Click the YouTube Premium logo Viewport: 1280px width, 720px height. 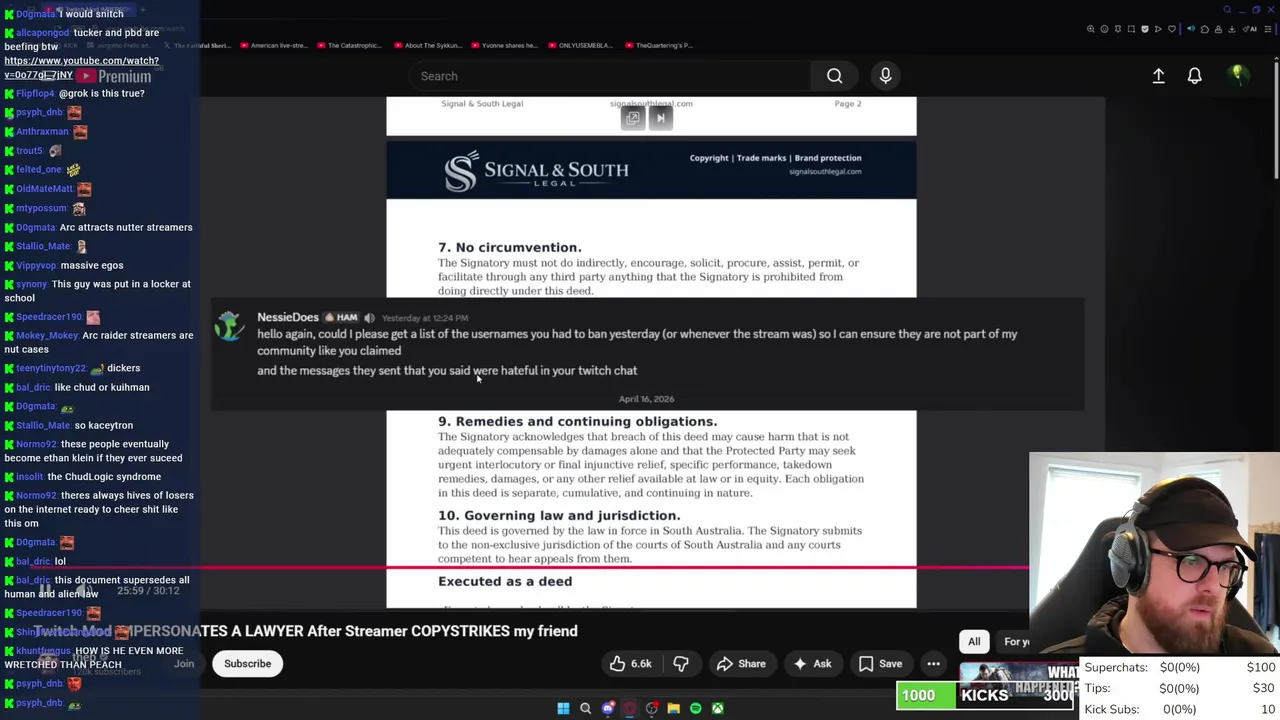pyautogui.click(x=115, y=76)
